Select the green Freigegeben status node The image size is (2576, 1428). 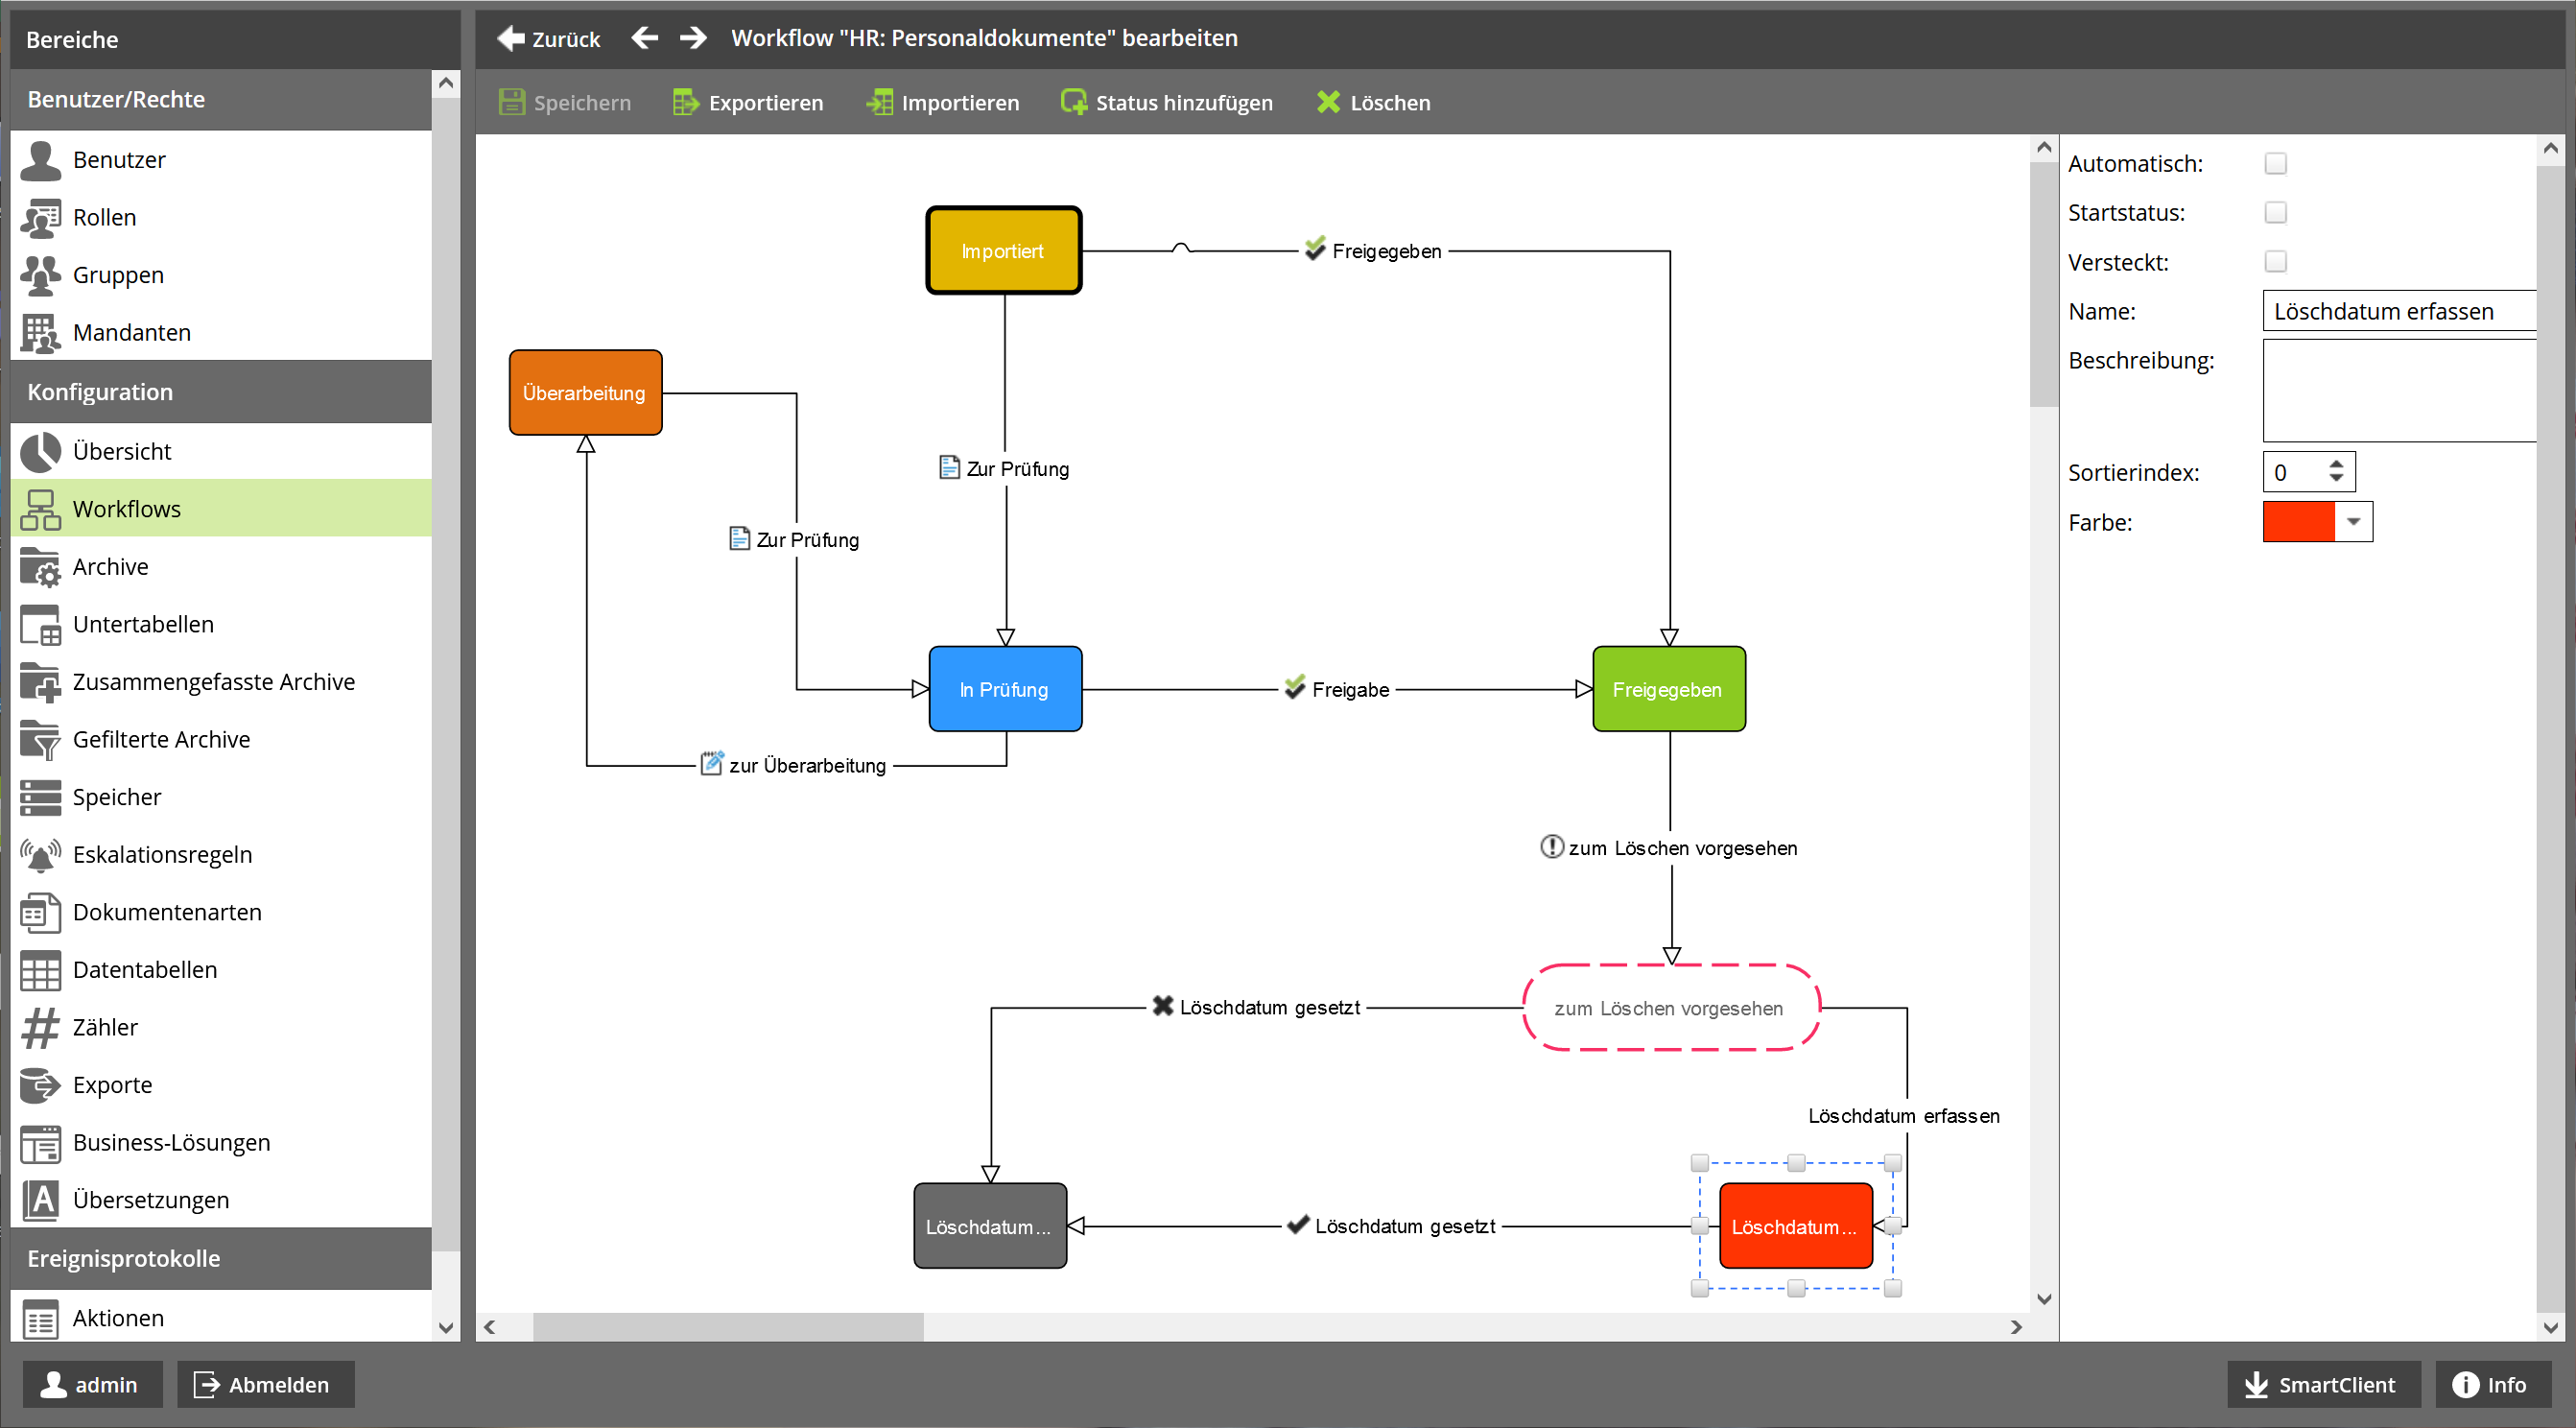[1668, 689]
